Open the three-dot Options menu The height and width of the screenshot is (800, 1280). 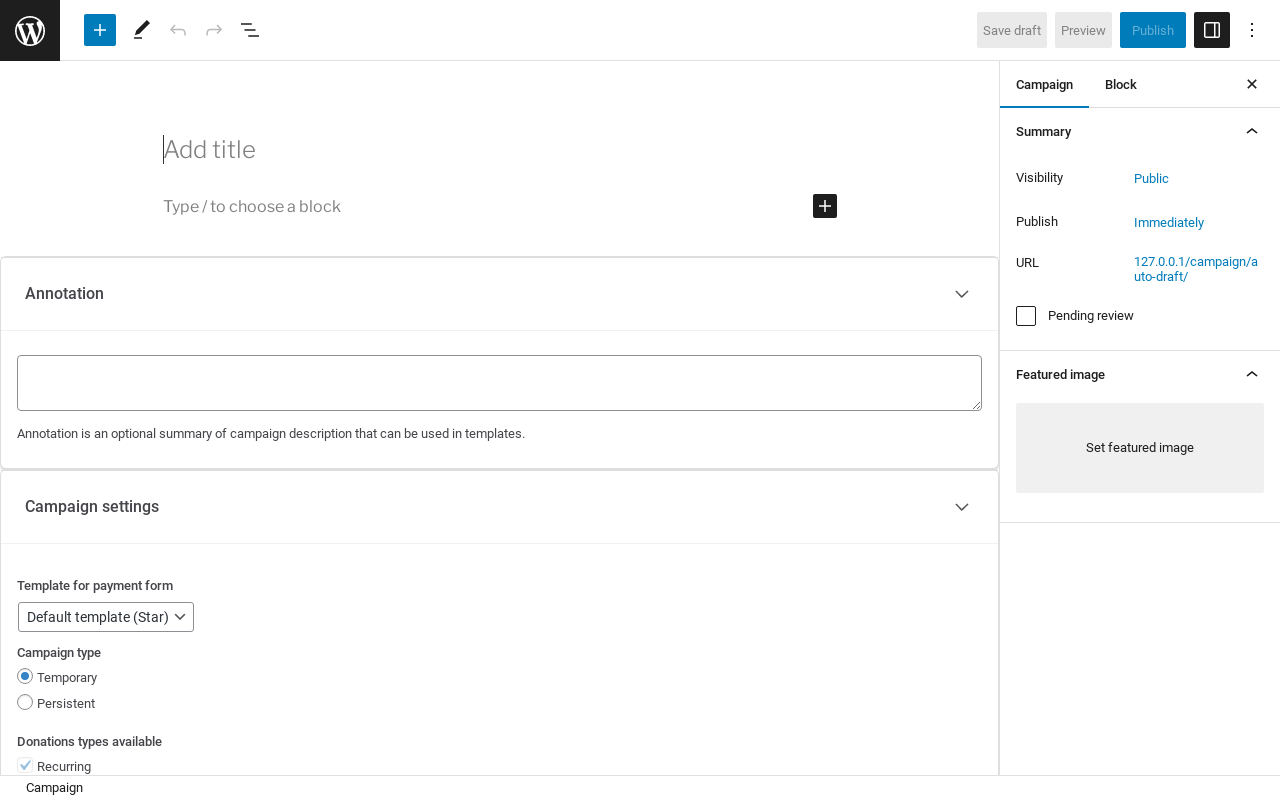point(1252,30)
